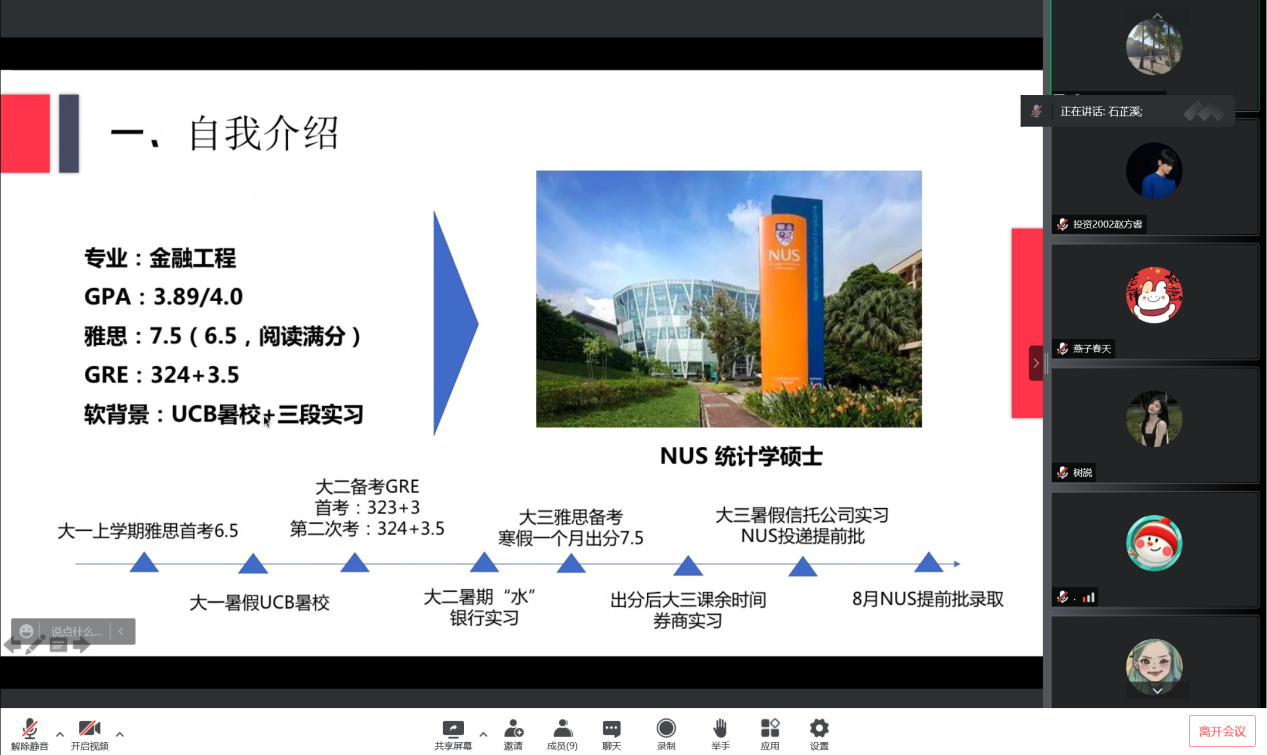Collapse the participant video sidebar
The width and height of the screenshot is (1267, 755).
click(1035, 362)
